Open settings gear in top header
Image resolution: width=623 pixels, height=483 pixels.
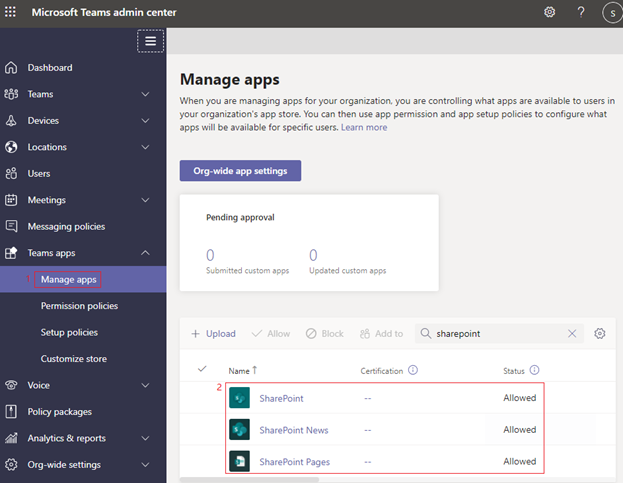(x=549, y=12)
